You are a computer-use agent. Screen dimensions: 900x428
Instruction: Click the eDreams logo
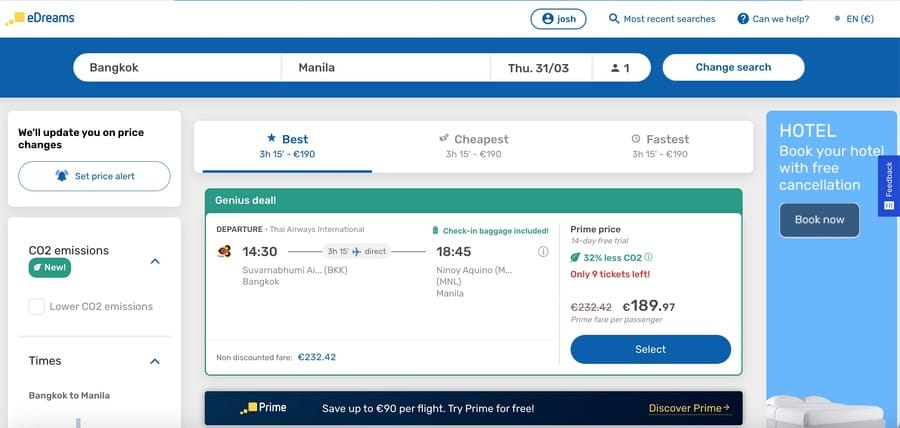point(40,18)
